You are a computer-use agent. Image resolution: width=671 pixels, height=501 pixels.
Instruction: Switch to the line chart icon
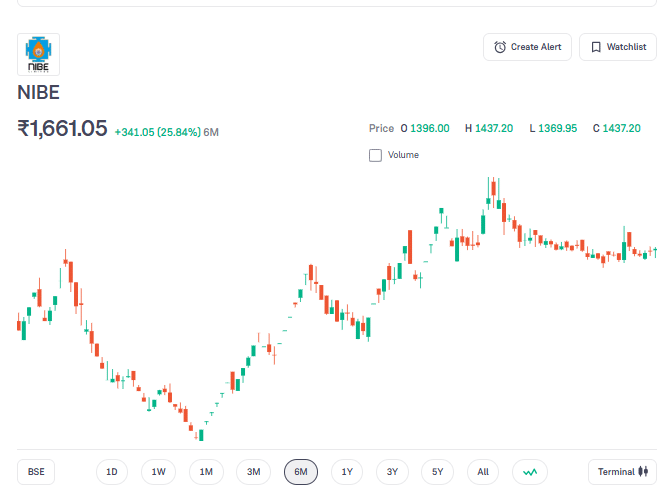click(x=529, y=472)
